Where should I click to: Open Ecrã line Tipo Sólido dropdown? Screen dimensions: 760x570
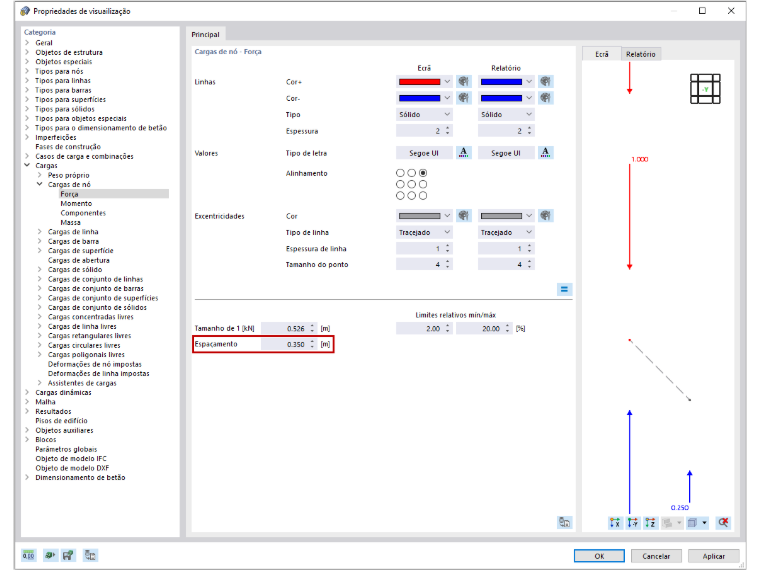(x=424, y=114)
